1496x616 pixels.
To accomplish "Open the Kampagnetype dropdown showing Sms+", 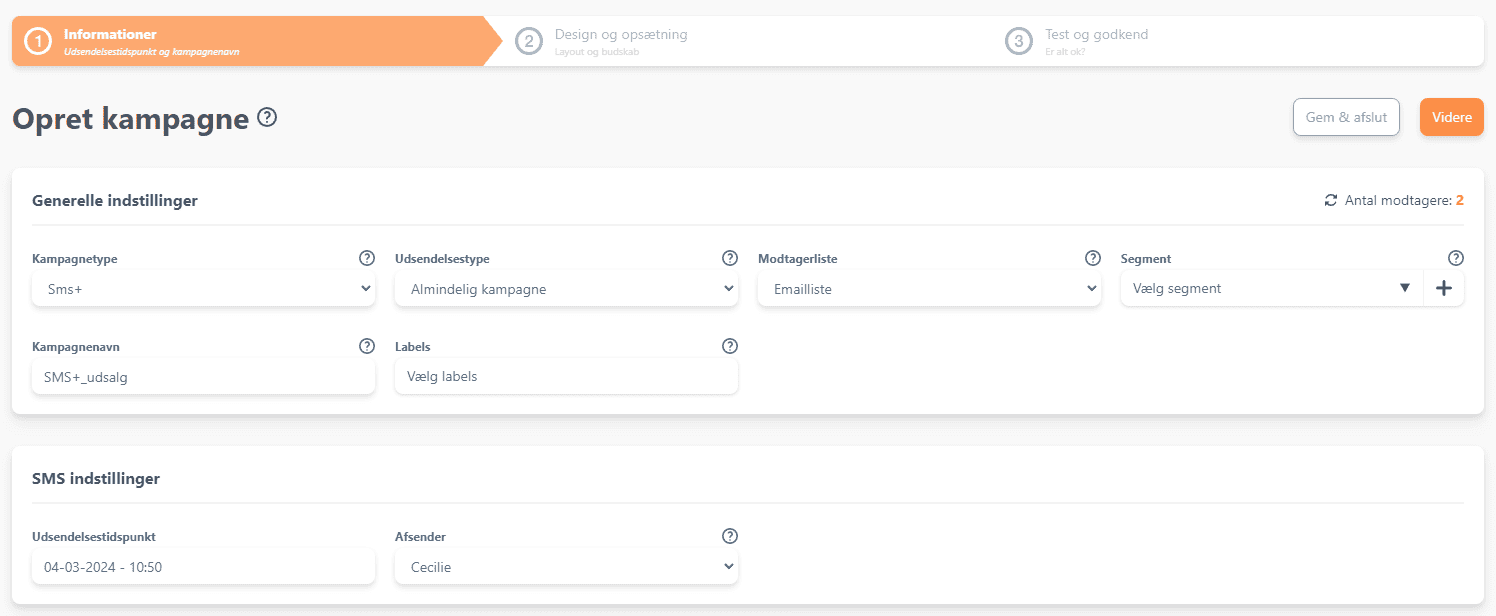I will click(203, 289).
